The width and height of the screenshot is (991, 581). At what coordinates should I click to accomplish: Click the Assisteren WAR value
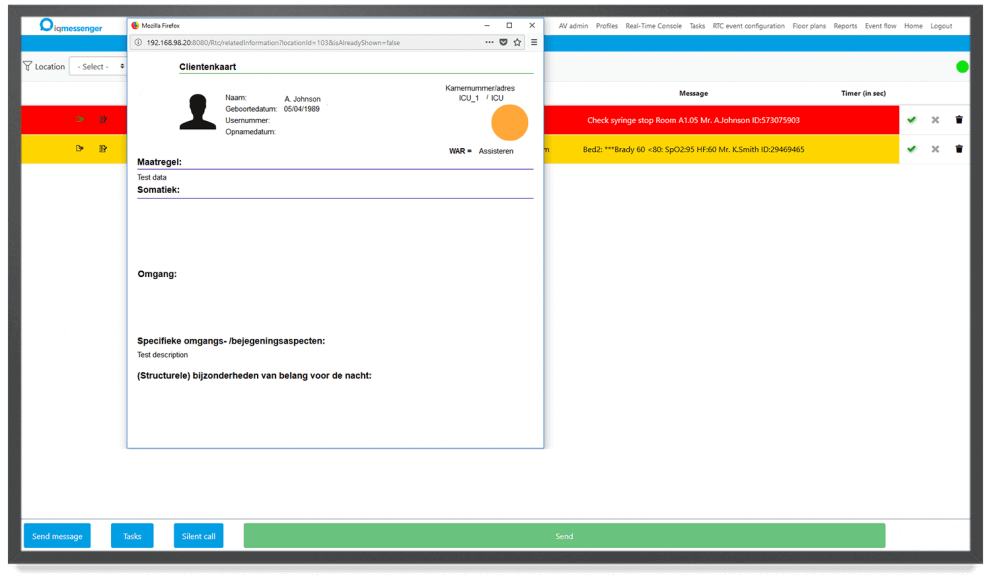click(x=496, y=151)
